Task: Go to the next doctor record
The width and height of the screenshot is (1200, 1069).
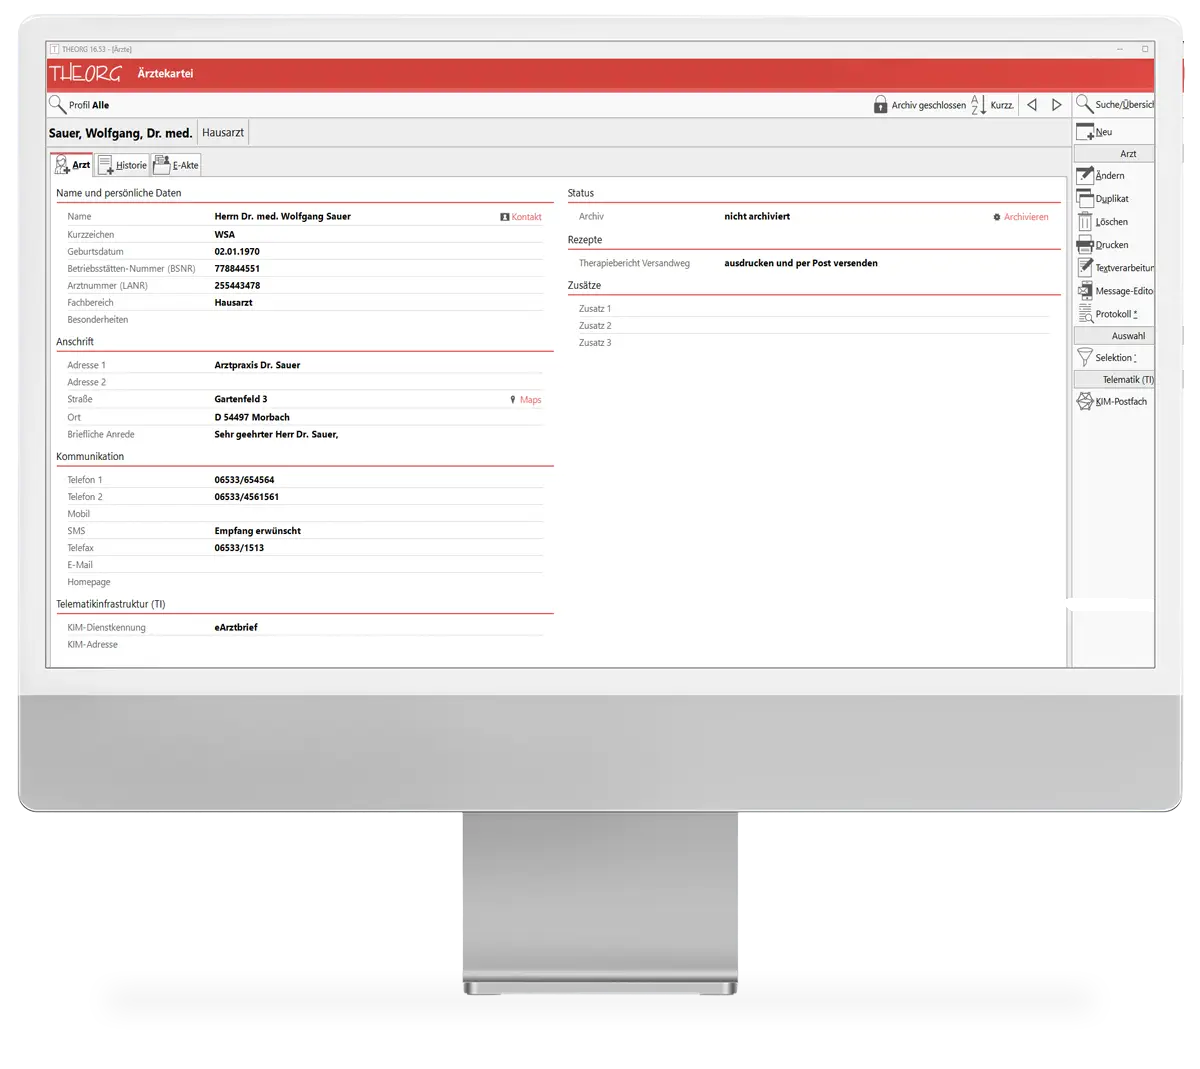Action: [x=1056, y=105]
